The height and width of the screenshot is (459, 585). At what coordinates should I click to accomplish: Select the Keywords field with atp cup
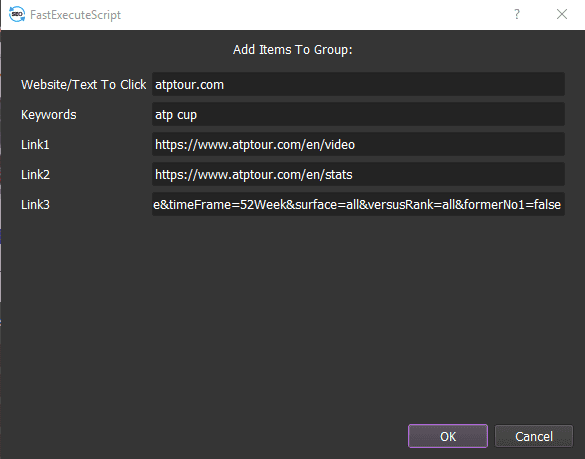pyautogui.click(x=358, y=114)
